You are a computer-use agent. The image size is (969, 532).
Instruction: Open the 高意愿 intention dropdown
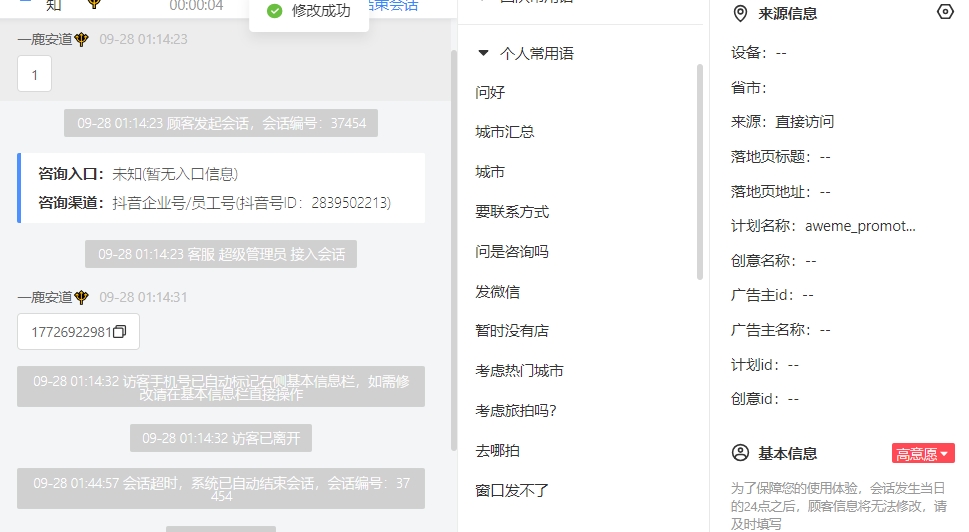(923, 454)
